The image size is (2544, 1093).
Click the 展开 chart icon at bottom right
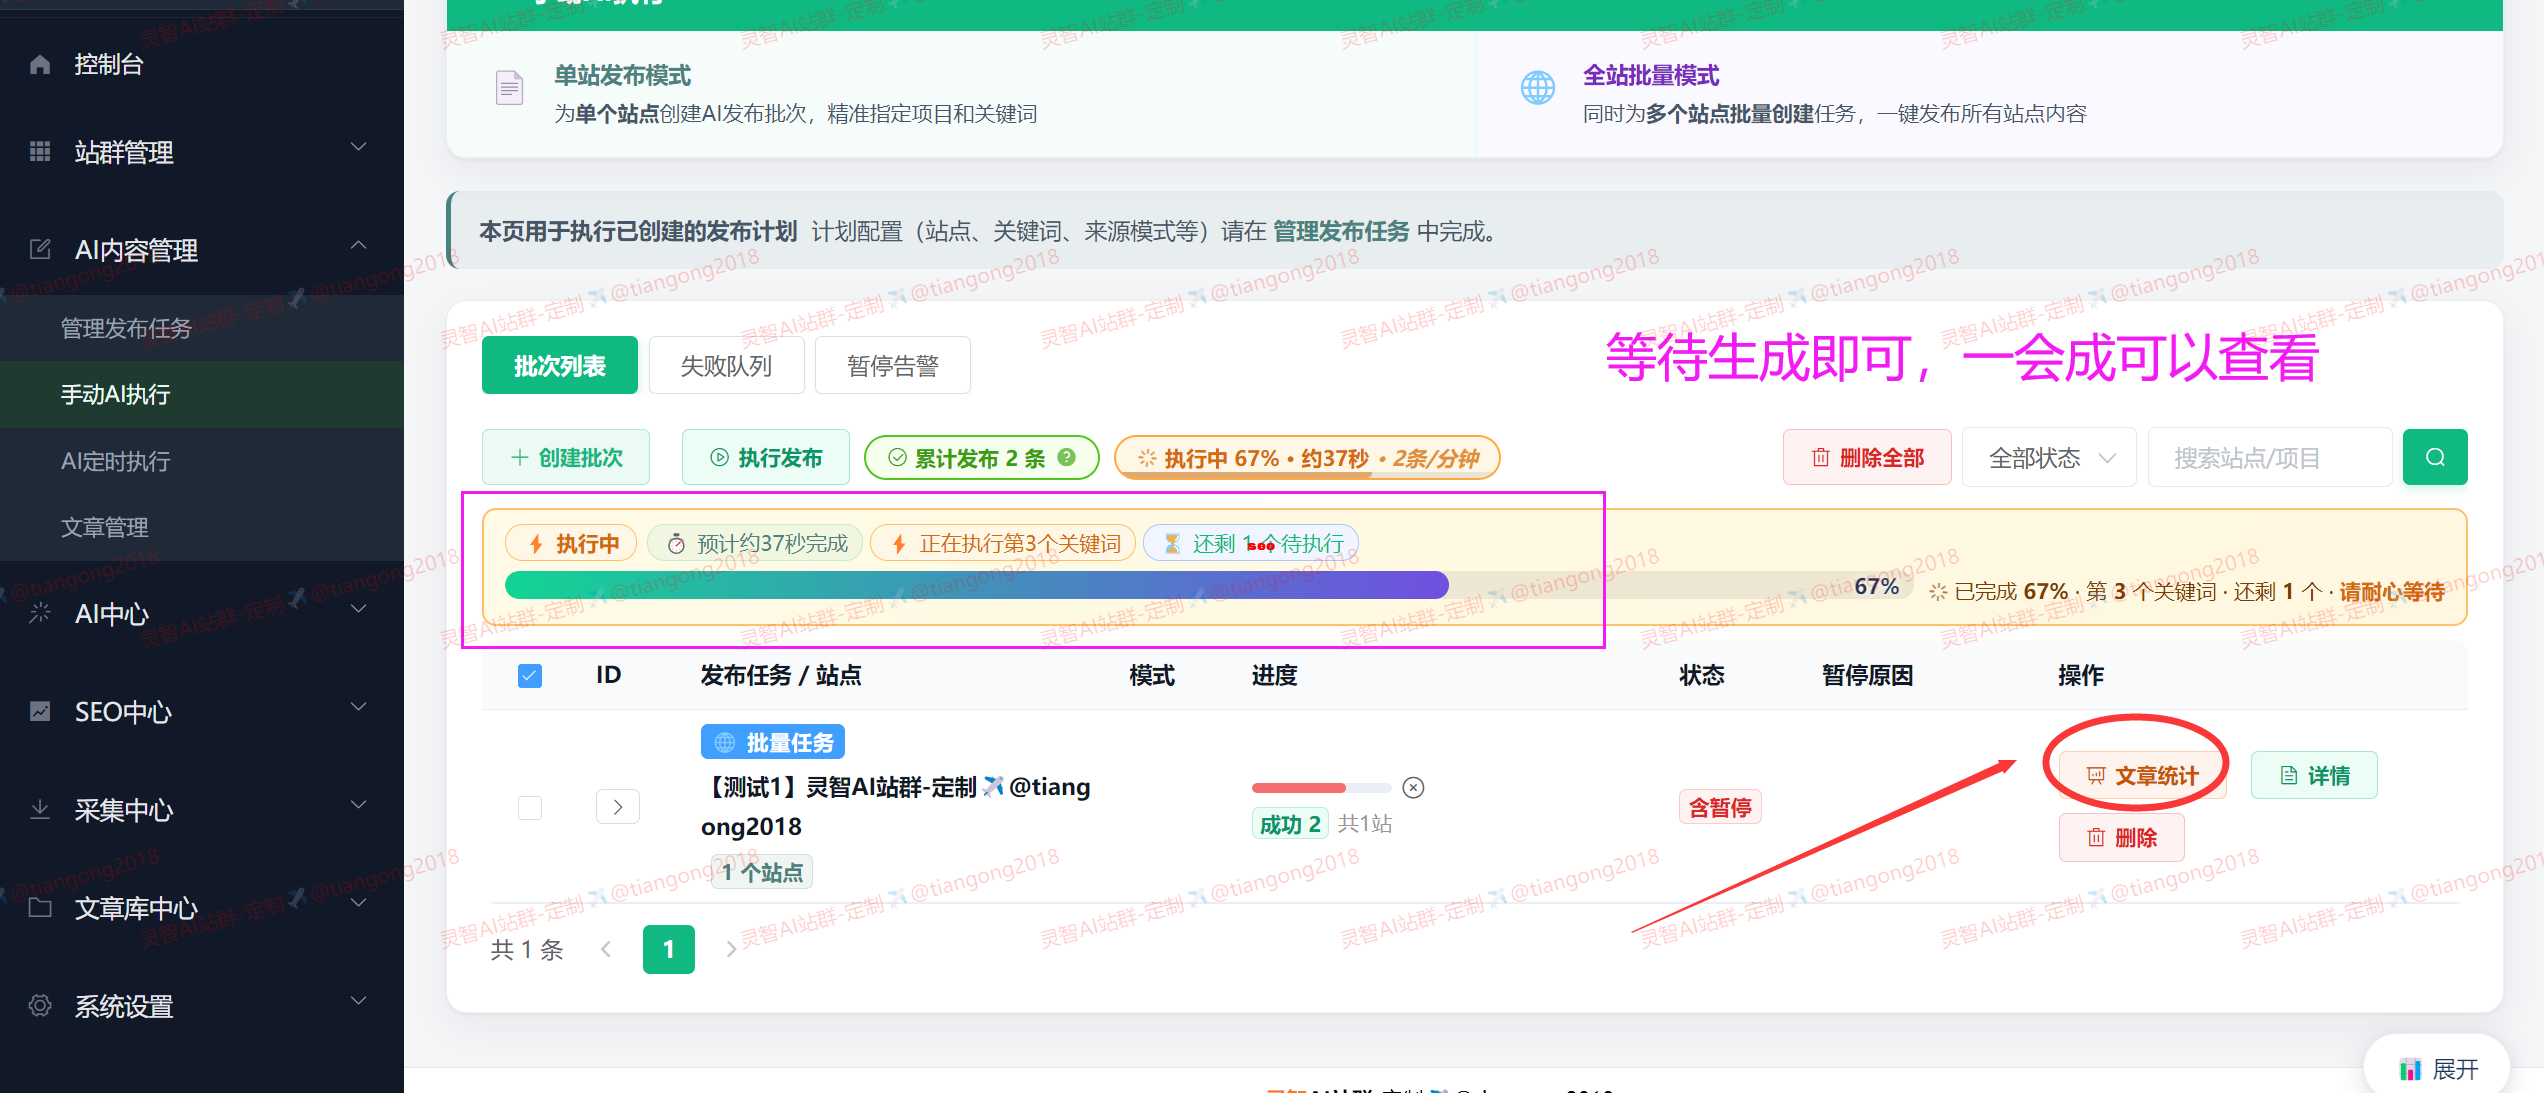click(2409, 1068)
